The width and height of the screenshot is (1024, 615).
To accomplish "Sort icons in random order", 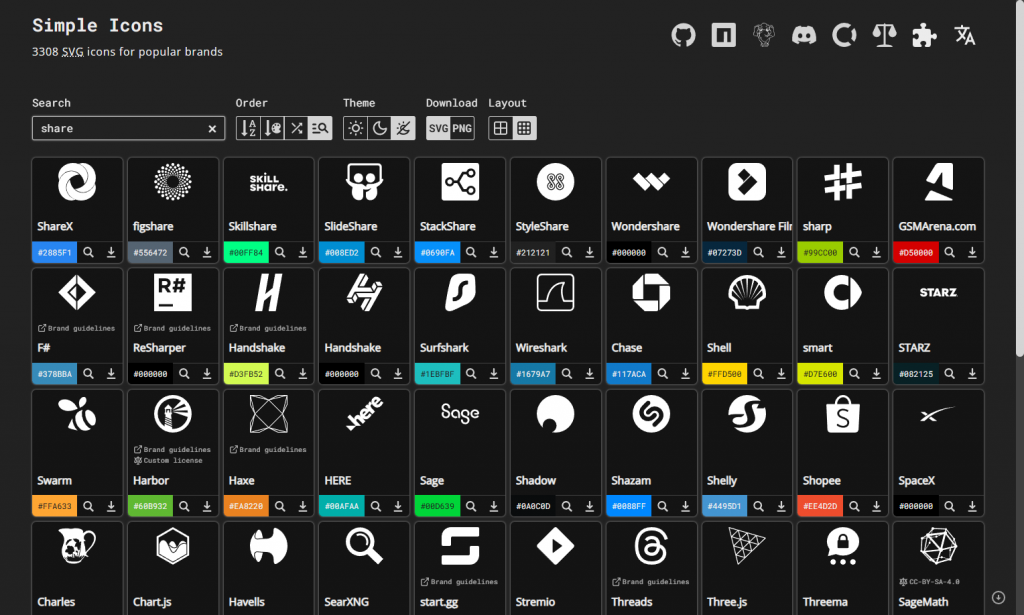I will [296, 128].
